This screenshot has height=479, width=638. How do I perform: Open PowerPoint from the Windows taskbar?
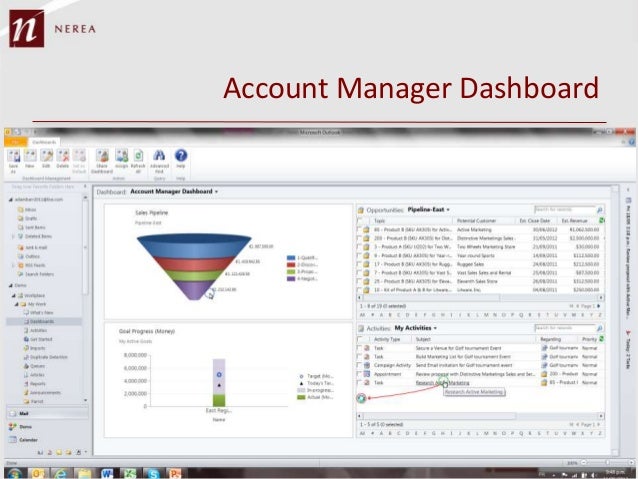click(175, 473)
